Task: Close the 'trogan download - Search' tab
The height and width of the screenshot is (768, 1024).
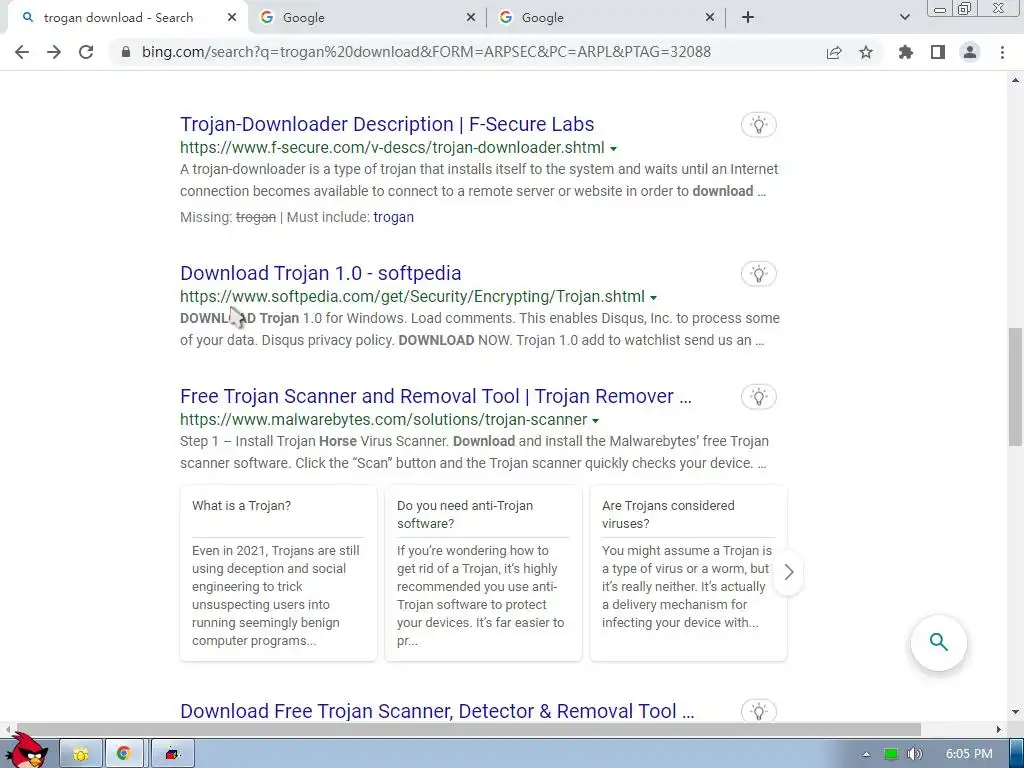Action: click(232, 18)
